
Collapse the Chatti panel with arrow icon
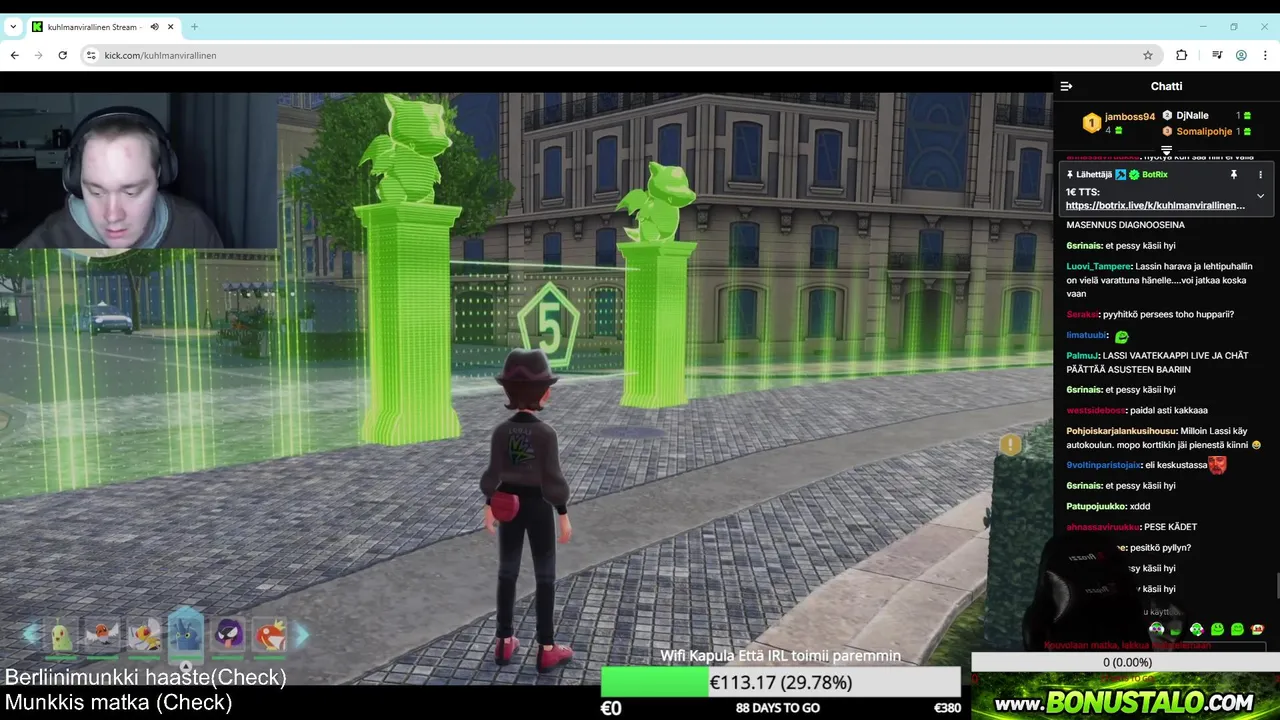[x=1066, y=86]
